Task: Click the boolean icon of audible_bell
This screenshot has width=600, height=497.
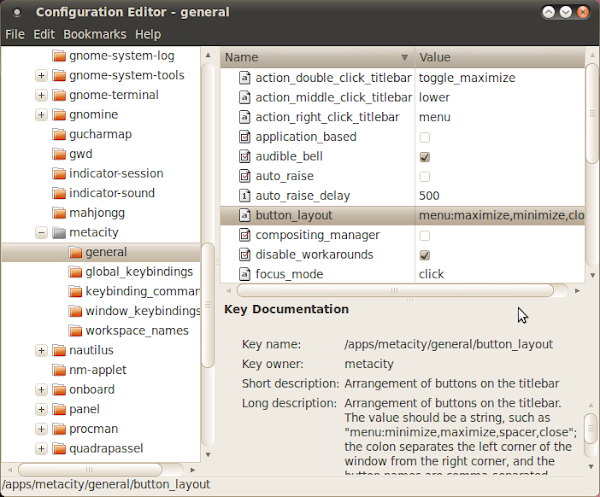Action: [245, 156]
